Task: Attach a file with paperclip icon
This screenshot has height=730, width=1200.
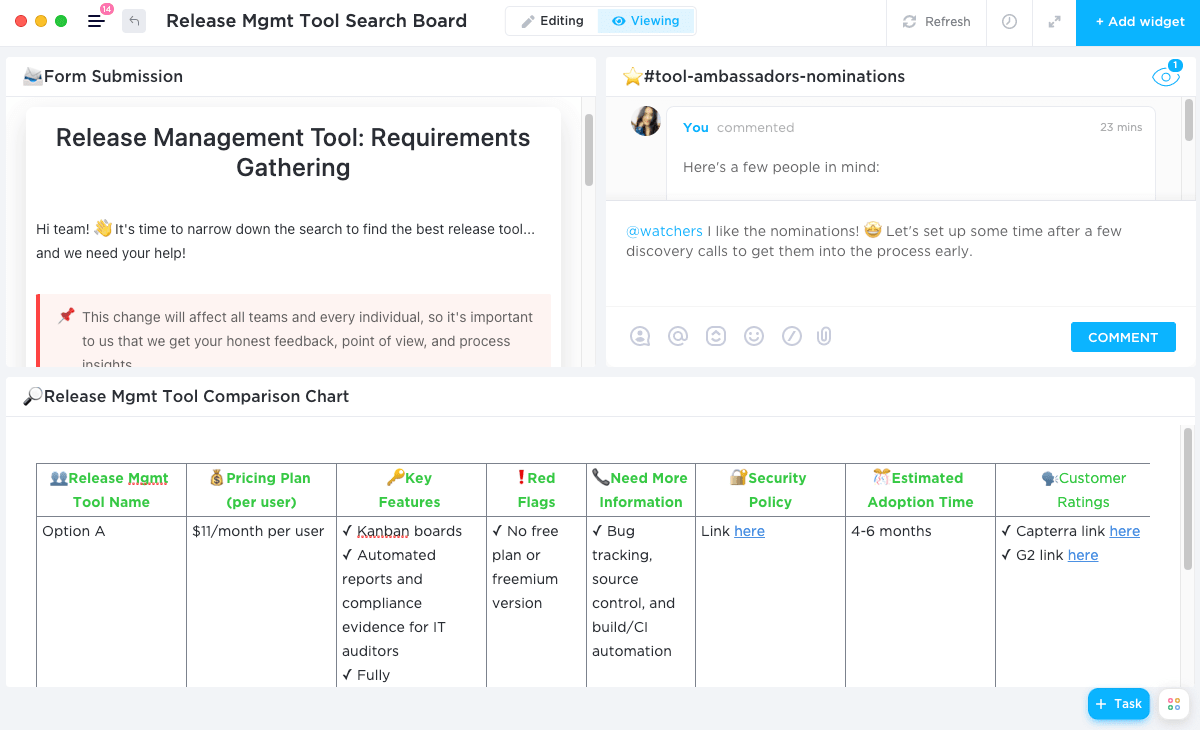Action: 824,337
